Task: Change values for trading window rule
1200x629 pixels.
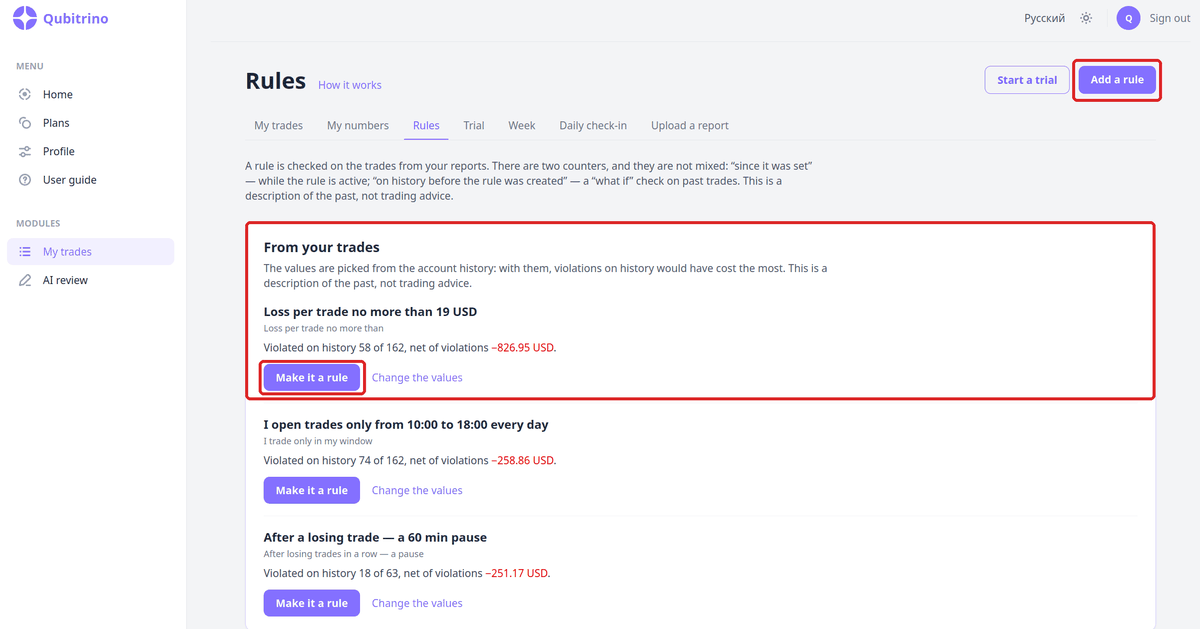Action: tap(417, 490)
